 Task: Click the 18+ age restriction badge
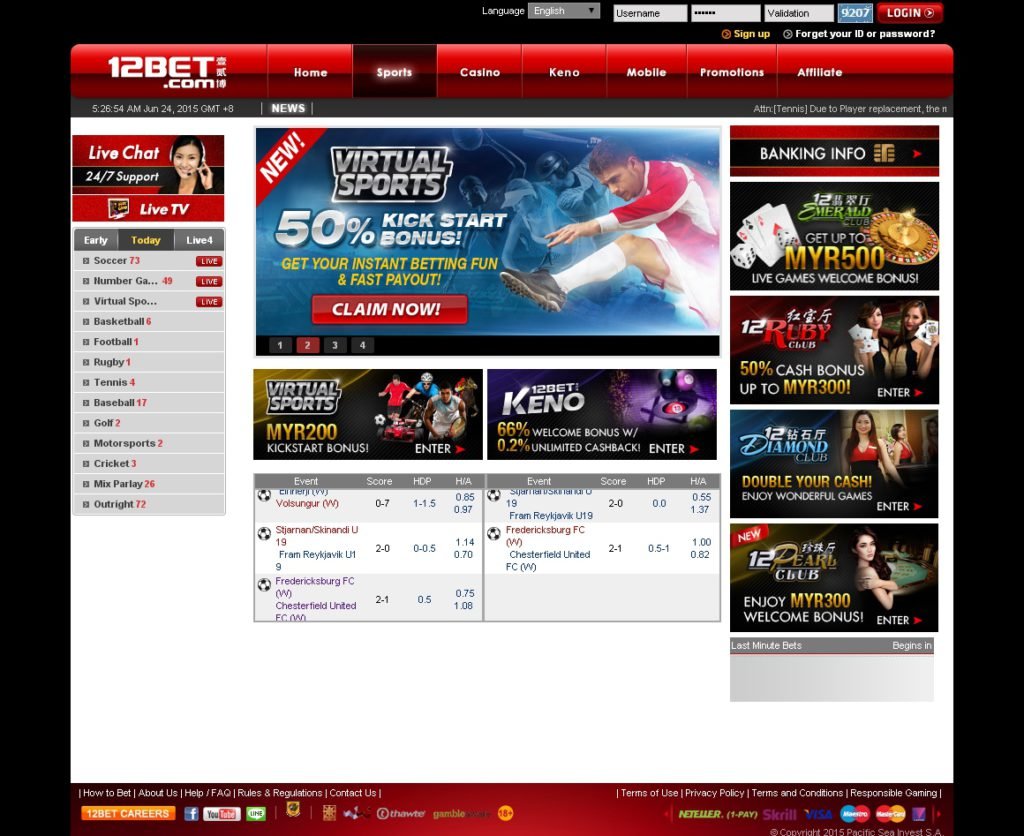pos(505,813)
